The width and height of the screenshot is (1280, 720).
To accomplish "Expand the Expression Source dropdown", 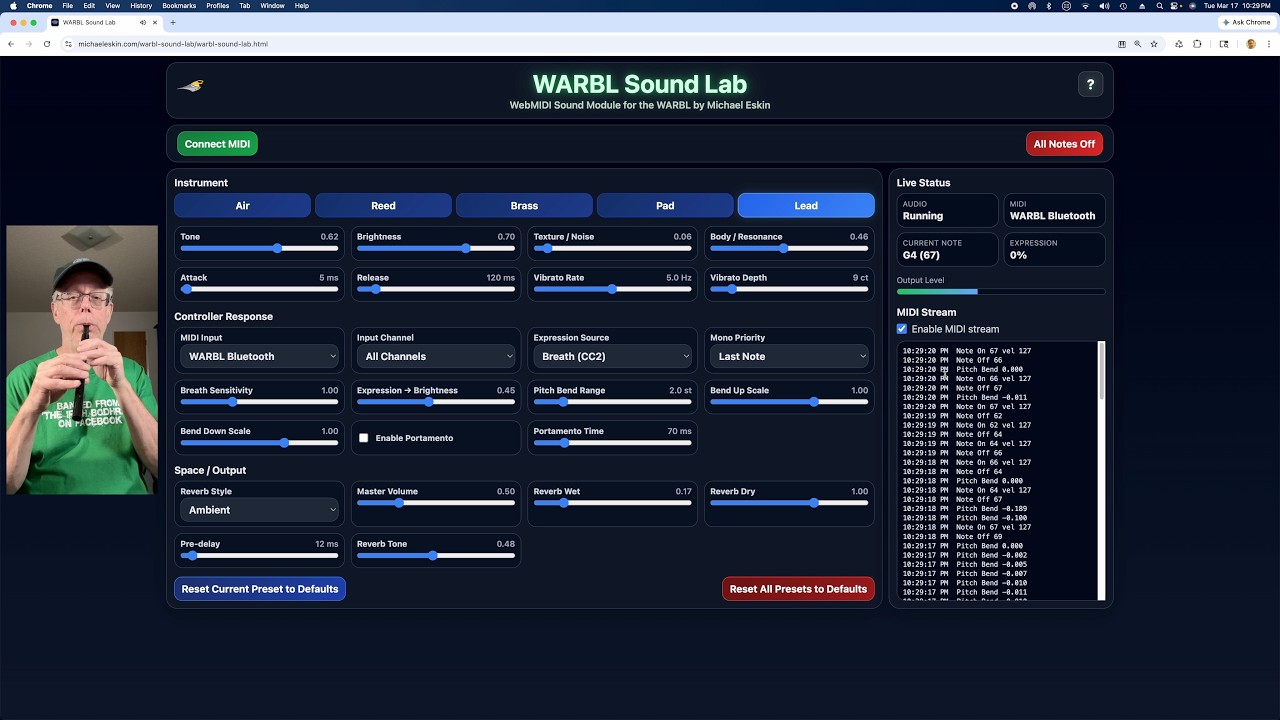I will tap(613, 356).
